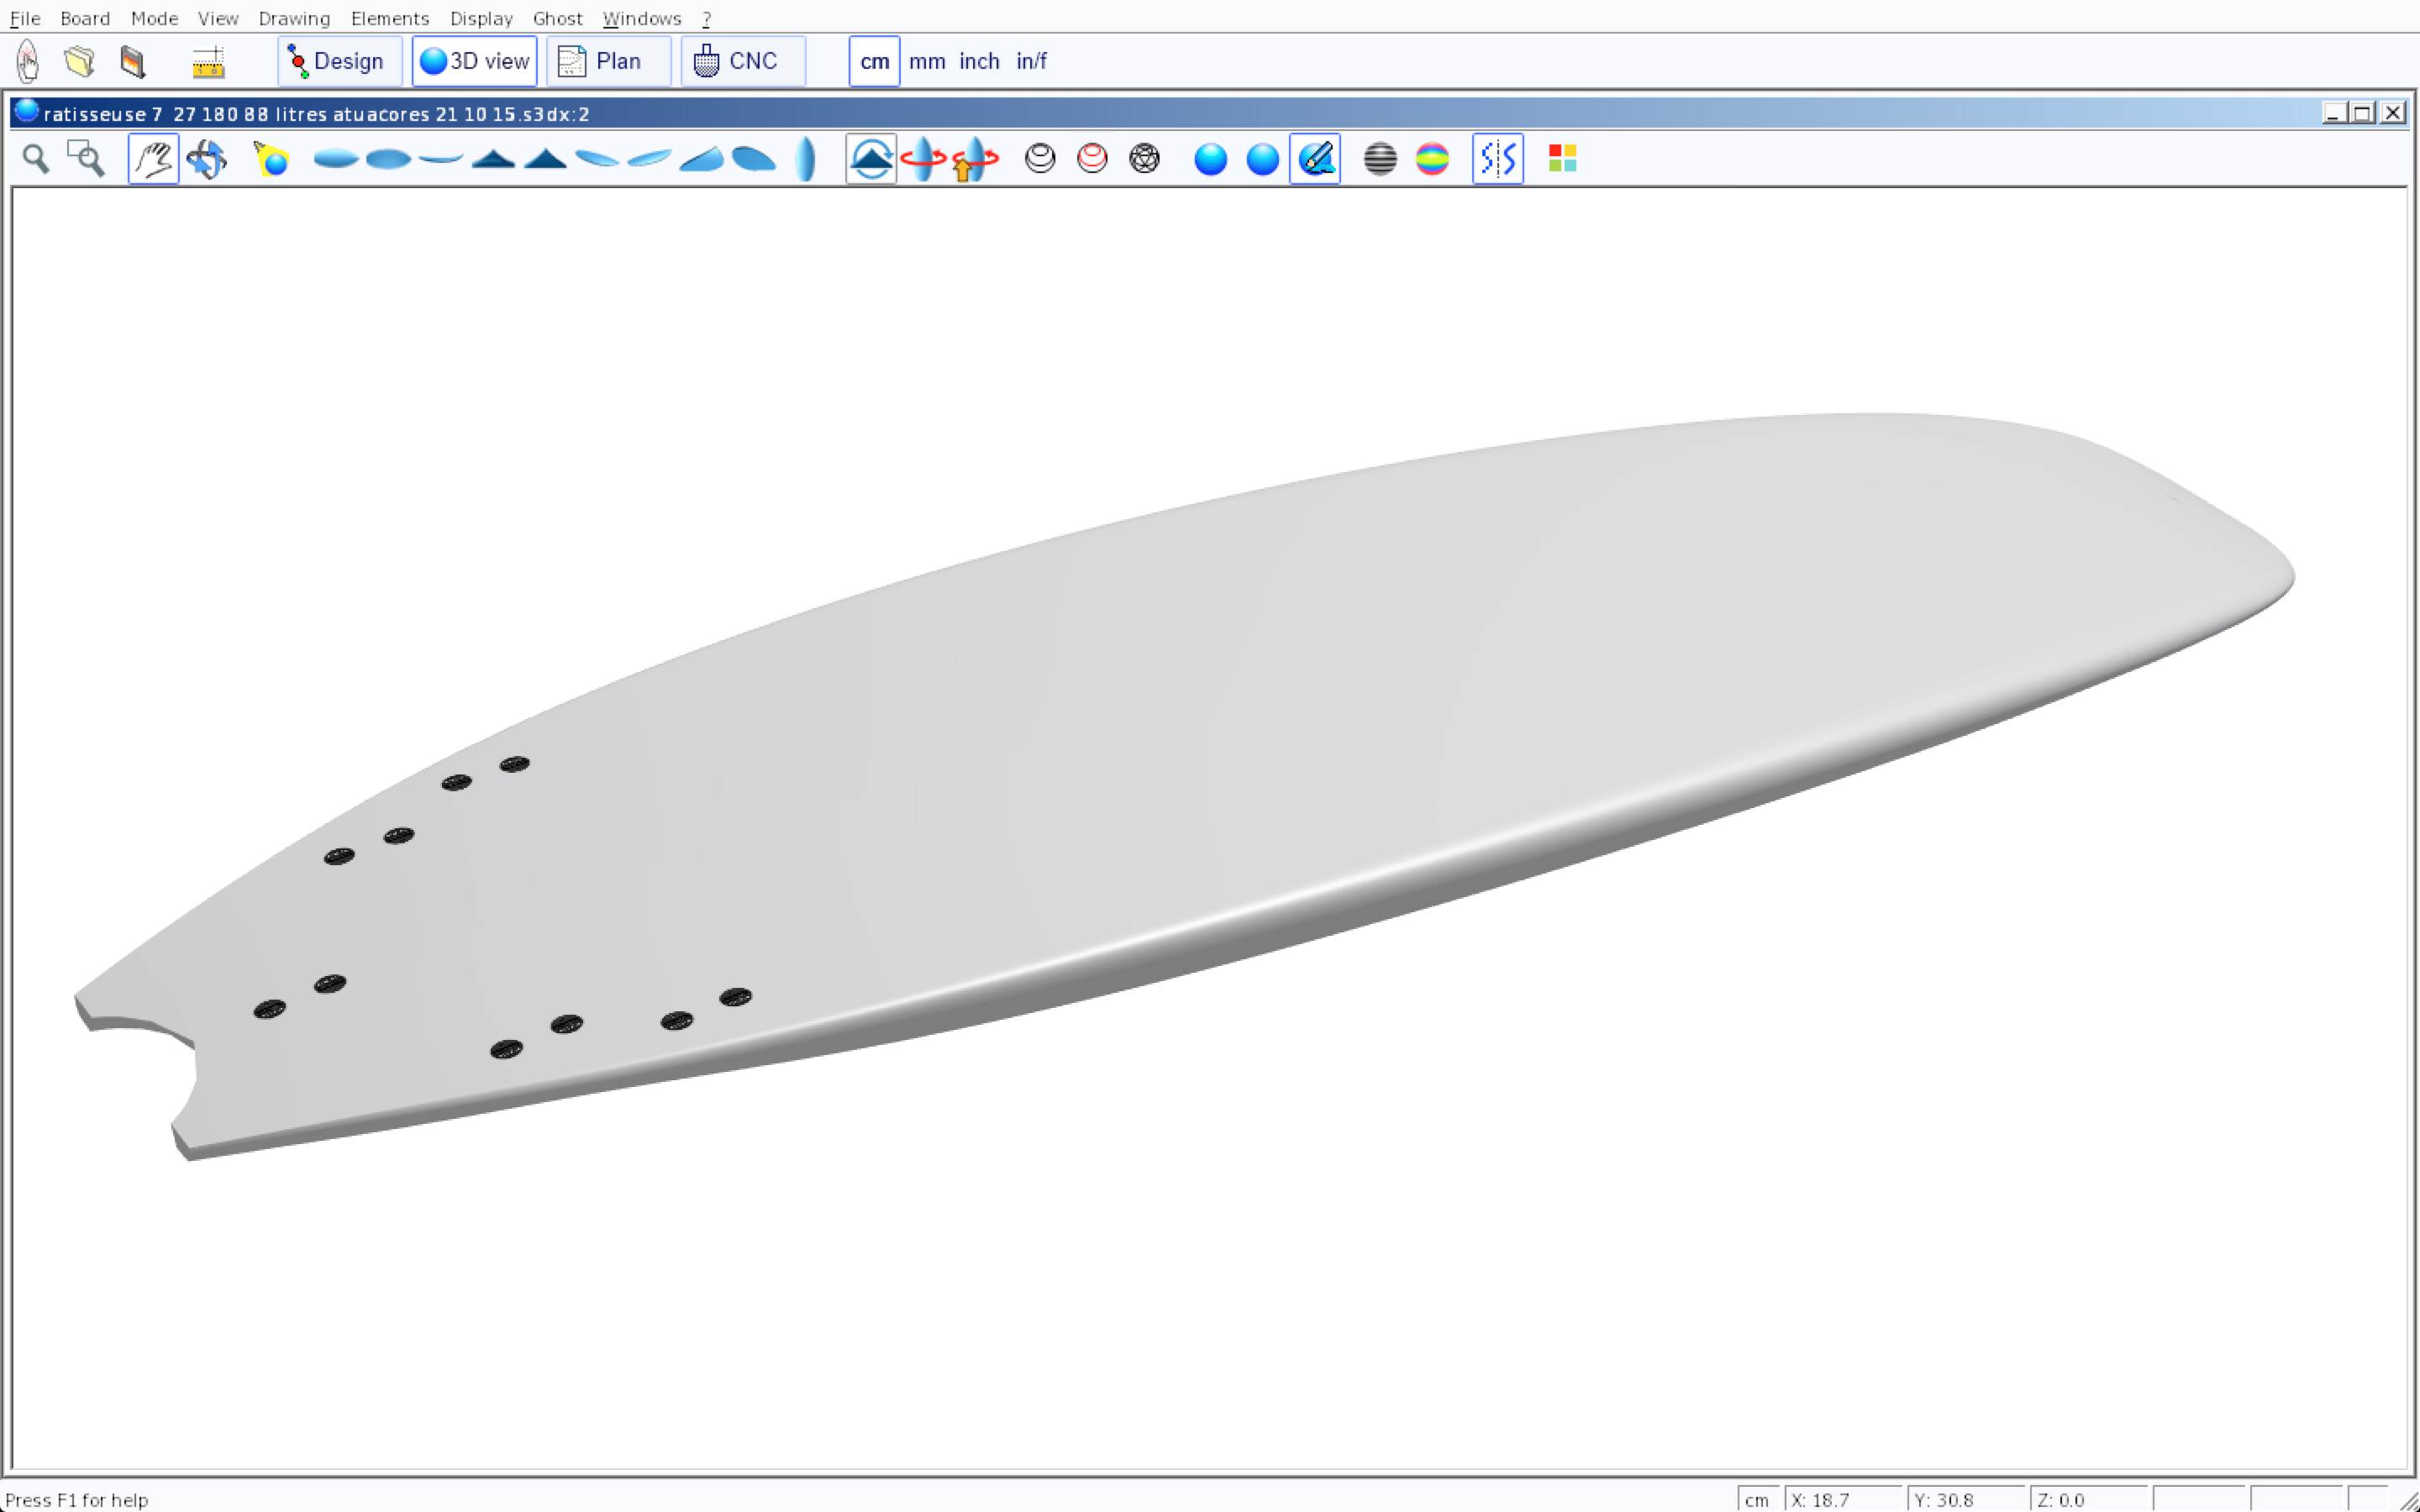Select the zoom window rectangle tool
Viewport: 2420px width, 1512px height.
pyautogui.click(x=86, y=159)
